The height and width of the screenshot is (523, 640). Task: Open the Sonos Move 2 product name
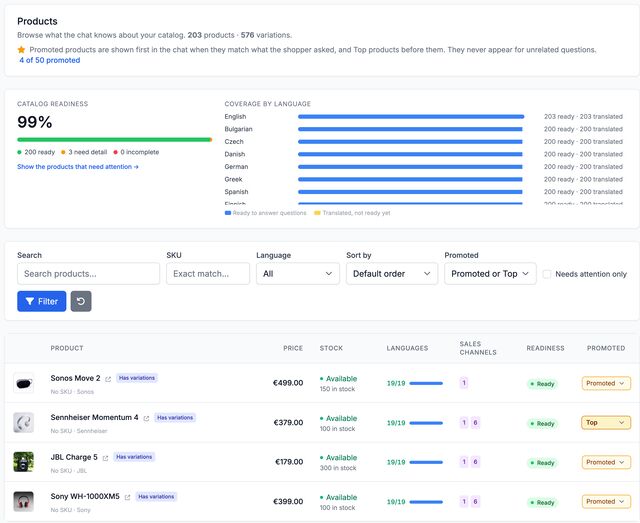[x=76, y=378]
